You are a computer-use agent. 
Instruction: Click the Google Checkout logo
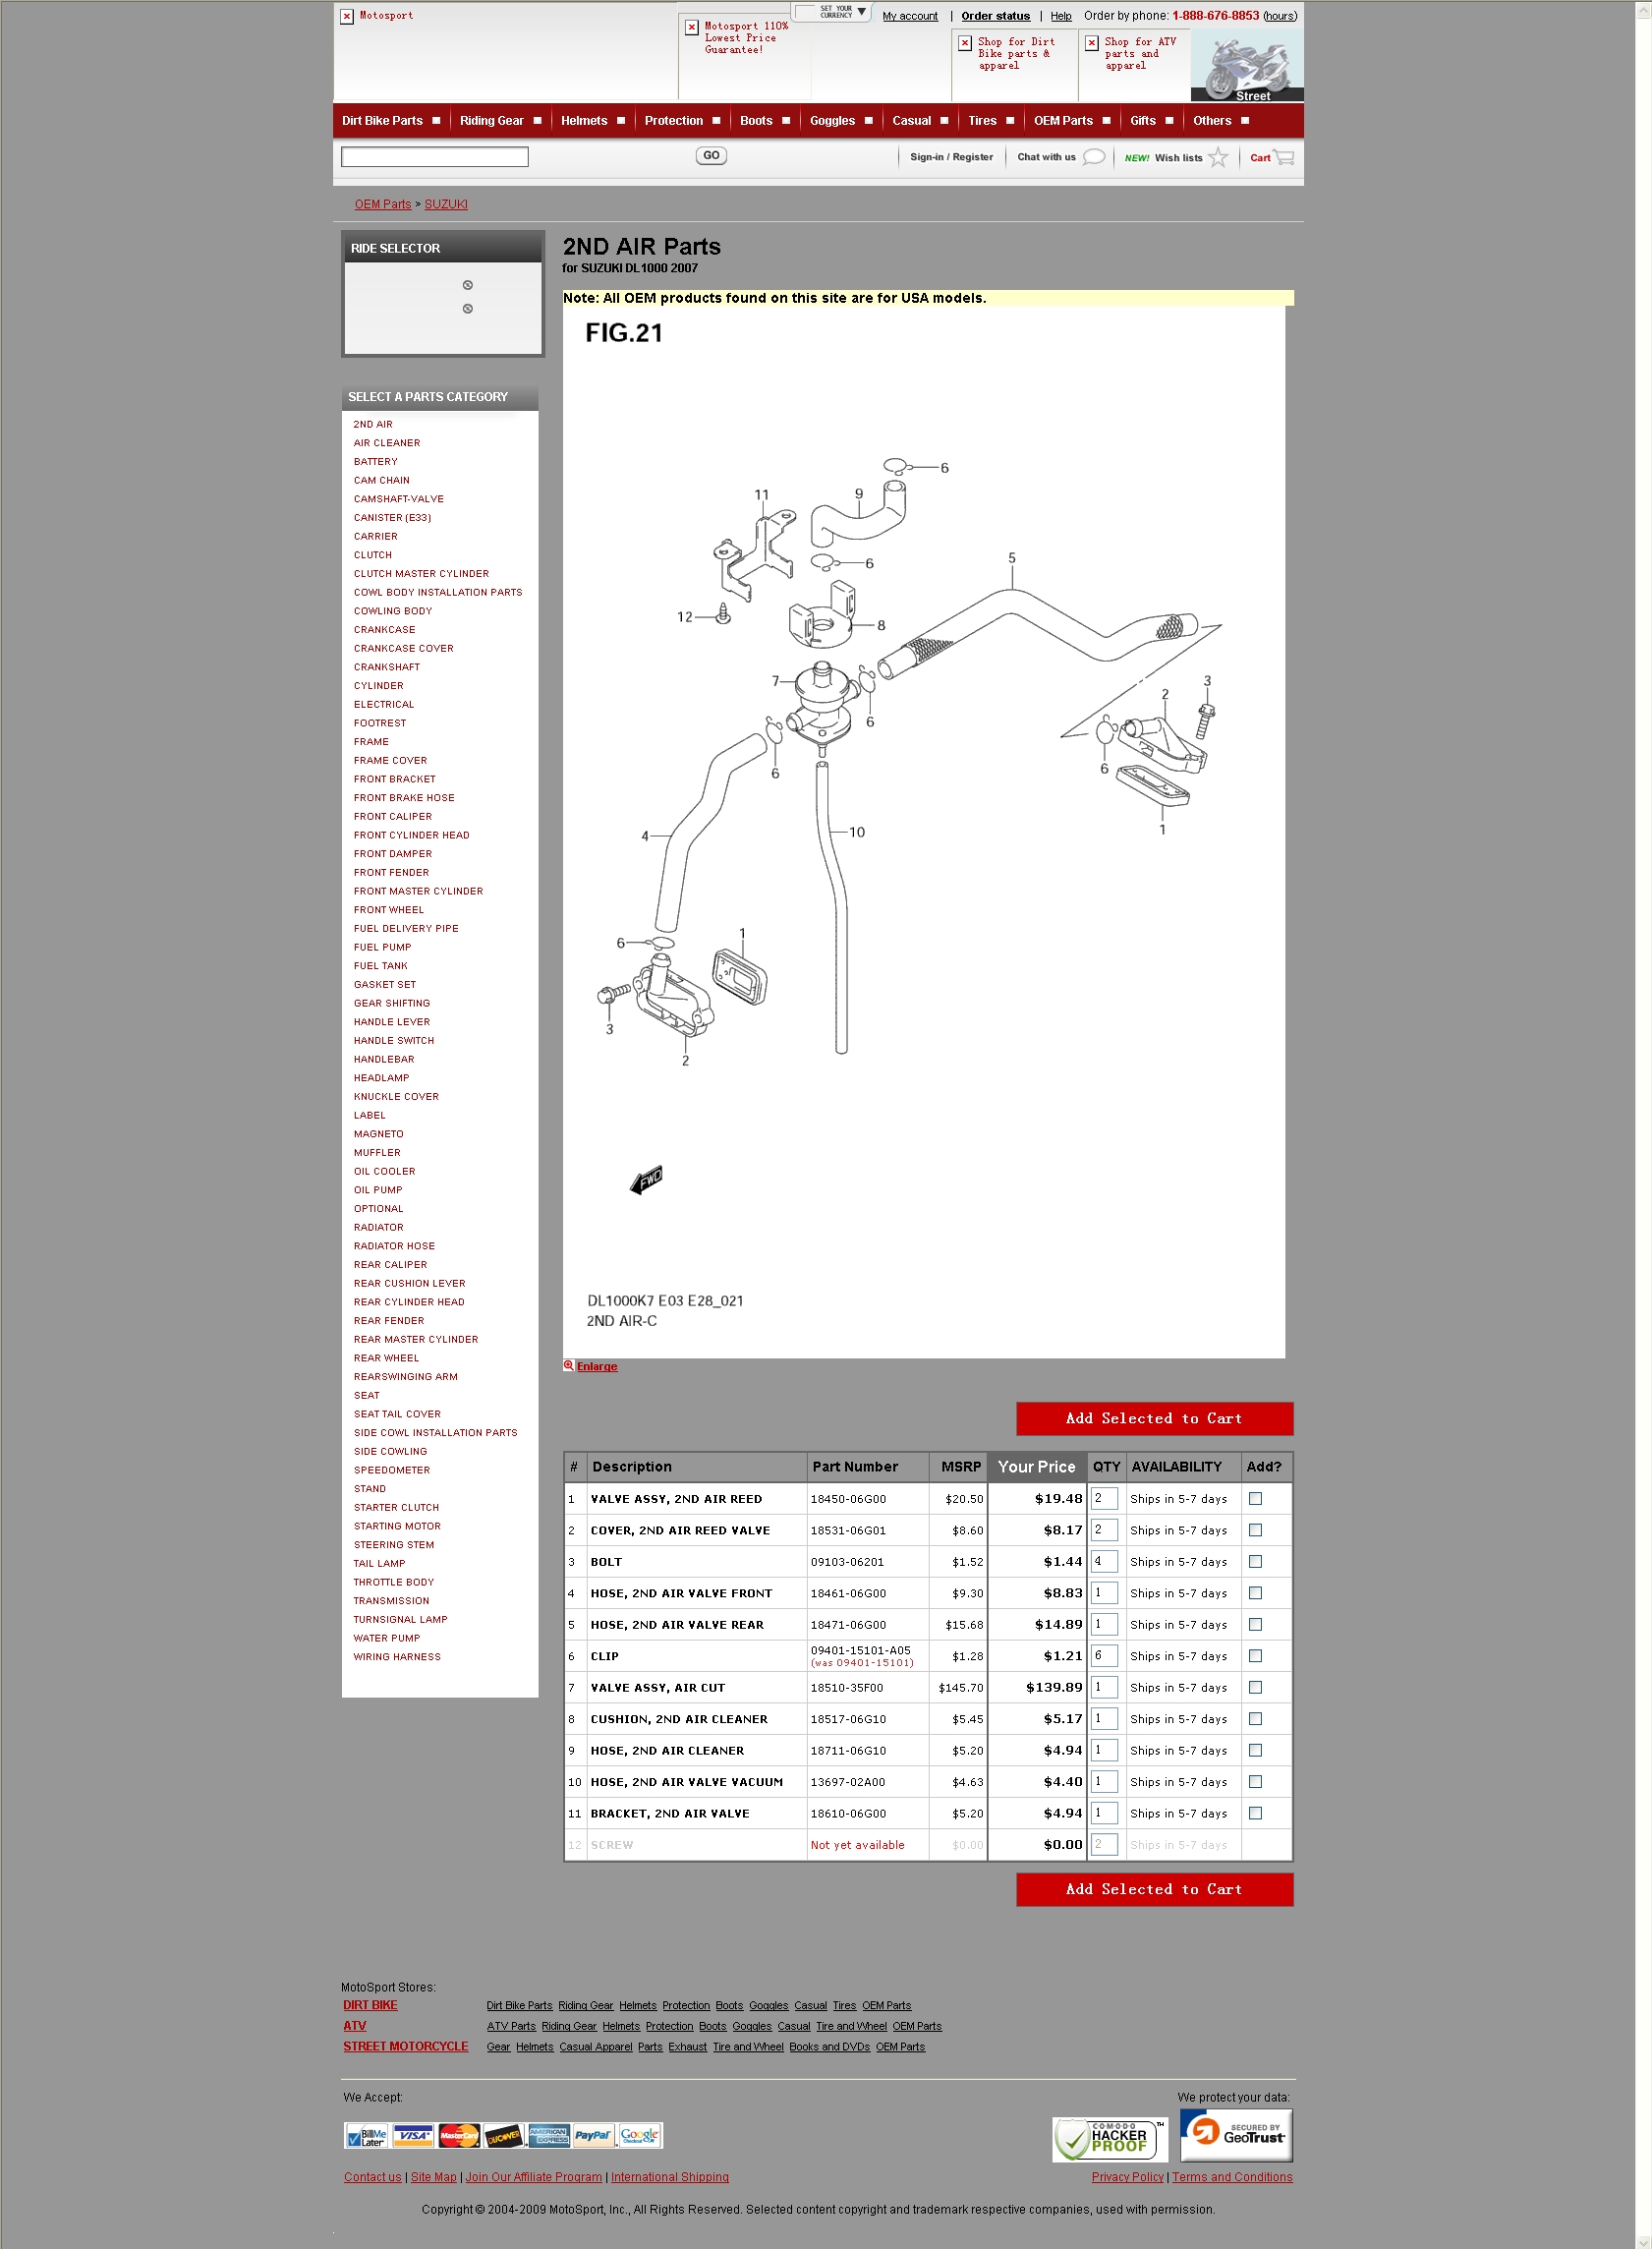(640, 2136)
